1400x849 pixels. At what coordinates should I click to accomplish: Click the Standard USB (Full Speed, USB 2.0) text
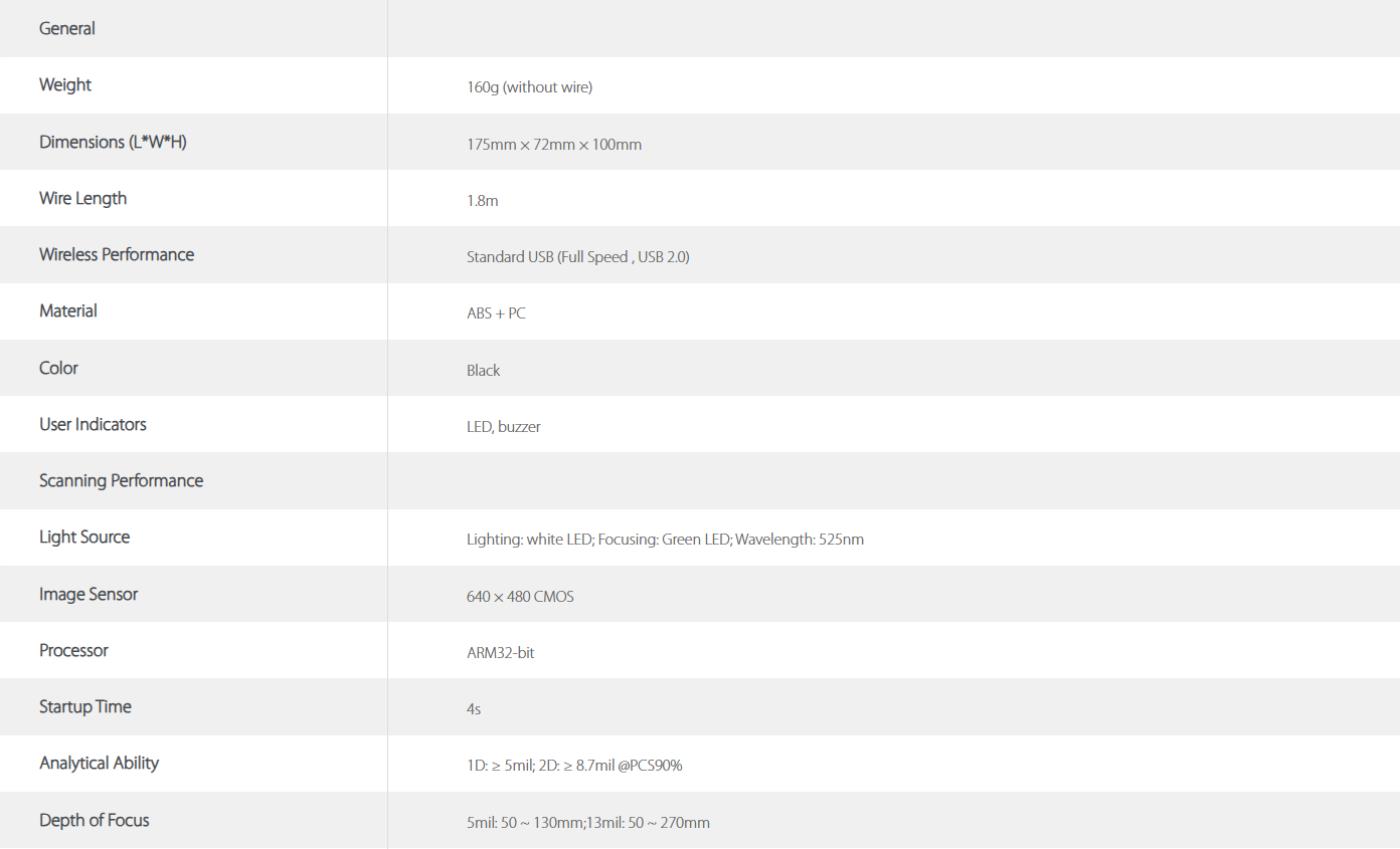click(578, 257)
